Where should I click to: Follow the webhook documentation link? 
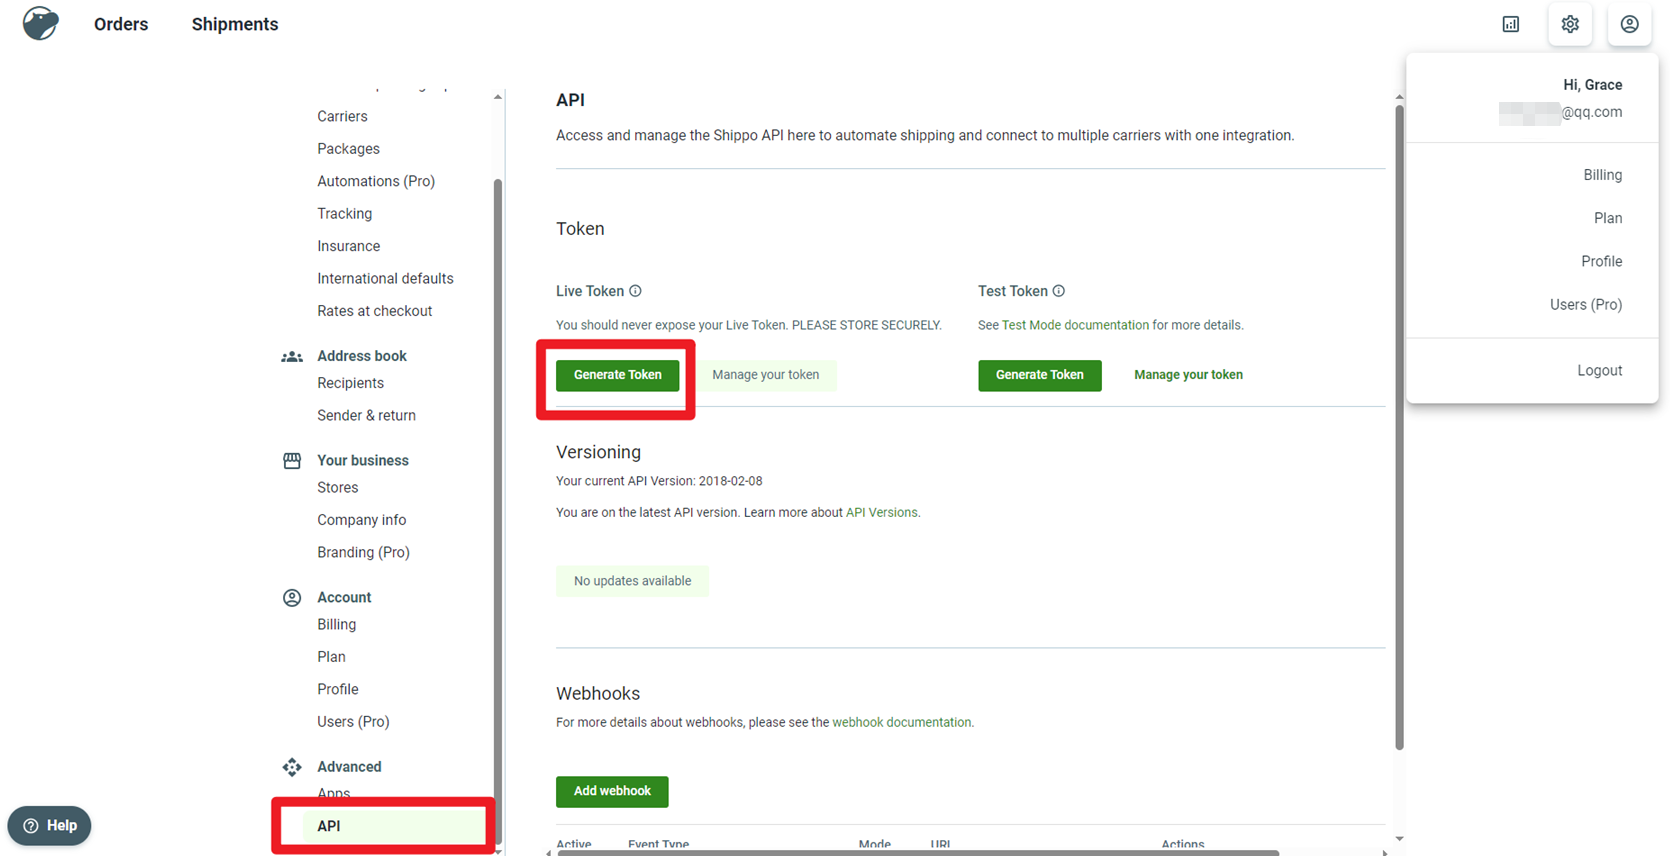coord(901,722)
